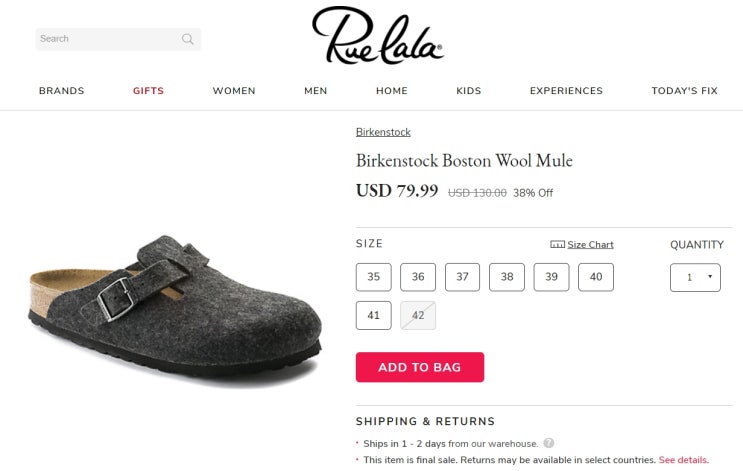Open the Size Chart link

[x=590, y=245]
